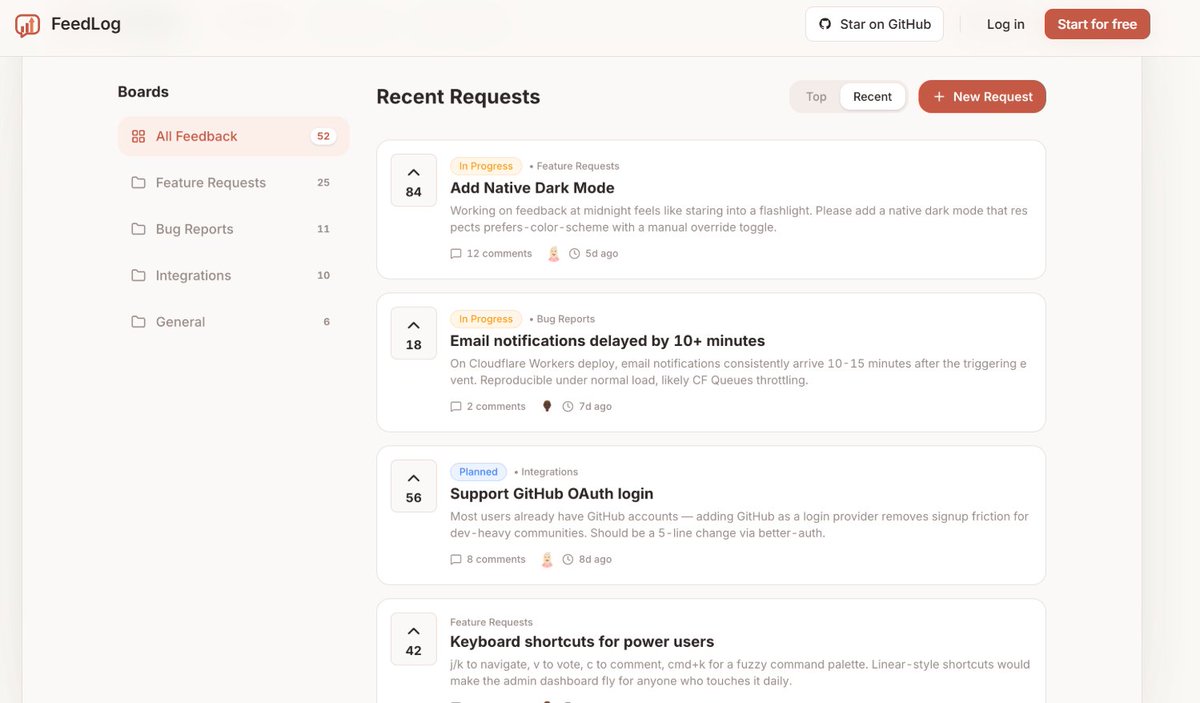Click the 25 count on Feature Requests

(x=323, y=183)
